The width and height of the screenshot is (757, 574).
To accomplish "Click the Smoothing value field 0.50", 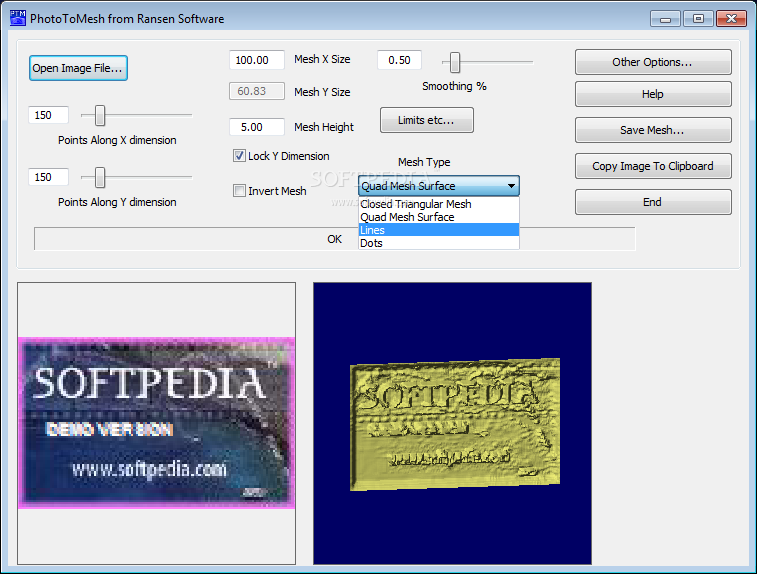I will tap(399, 60).
